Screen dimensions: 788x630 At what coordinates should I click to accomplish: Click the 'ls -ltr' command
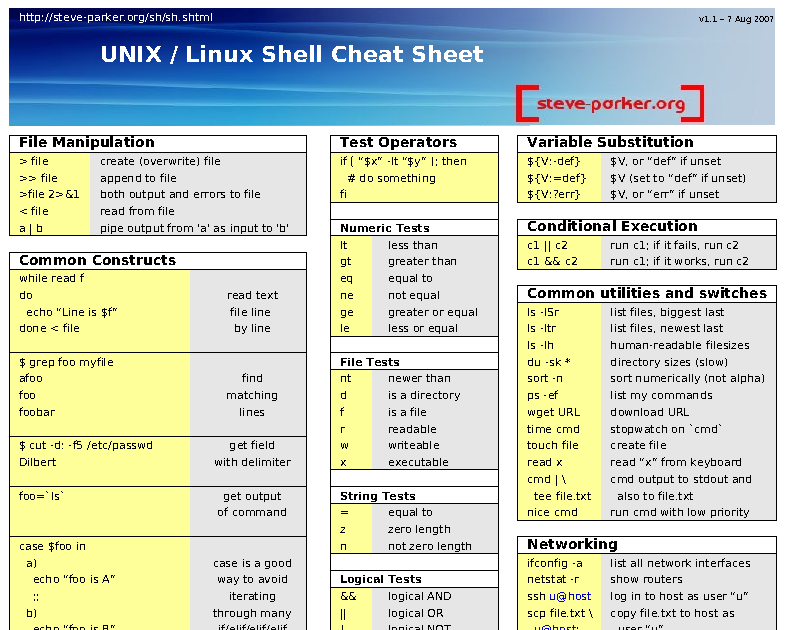[x=541, y=328]
